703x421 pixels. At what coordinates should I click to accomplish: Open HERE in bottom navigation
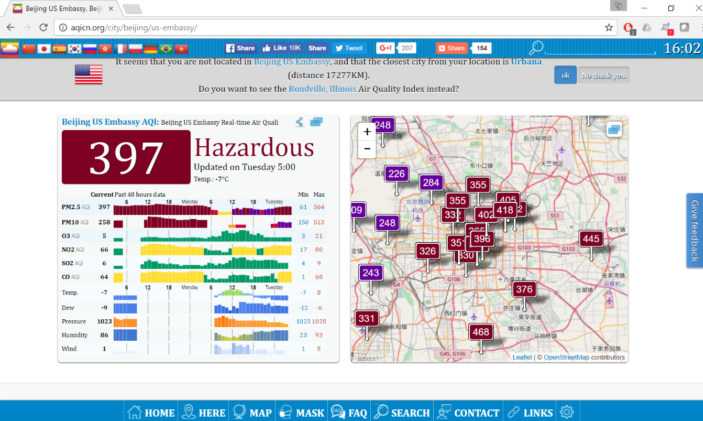pyautogui.click(x=204, y=412)
